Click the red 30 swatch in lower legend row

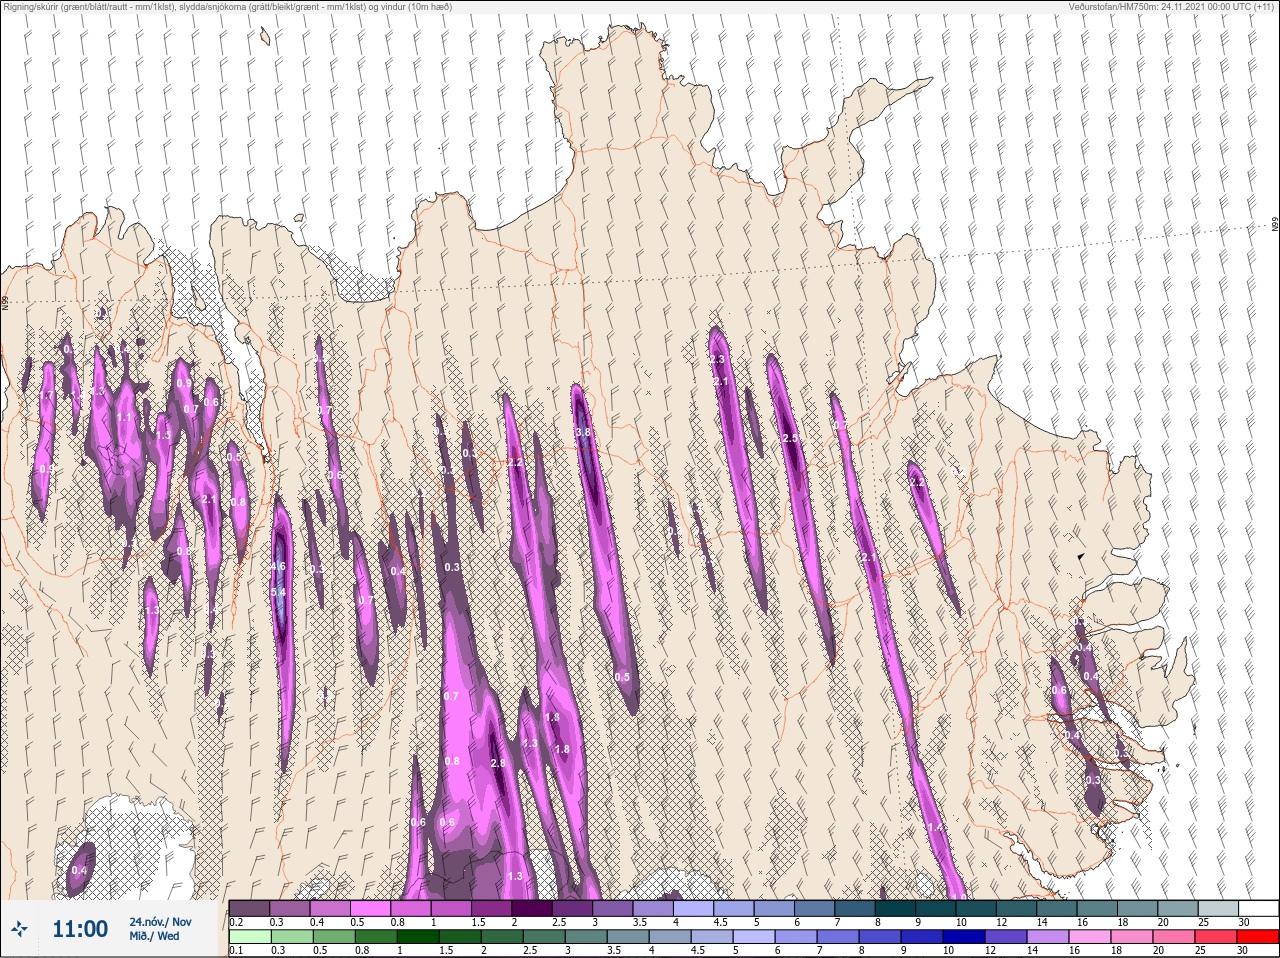[1258, 937]
